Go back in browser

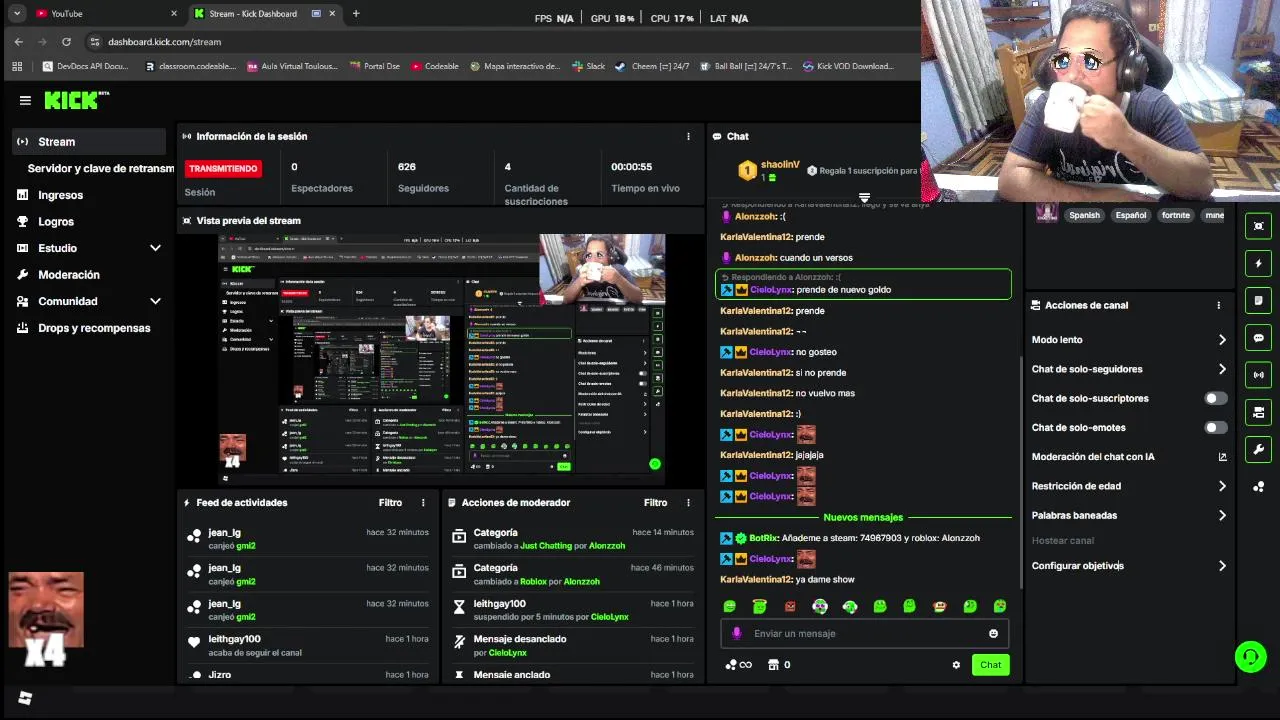pyautogui.click(x=19, y=42)
